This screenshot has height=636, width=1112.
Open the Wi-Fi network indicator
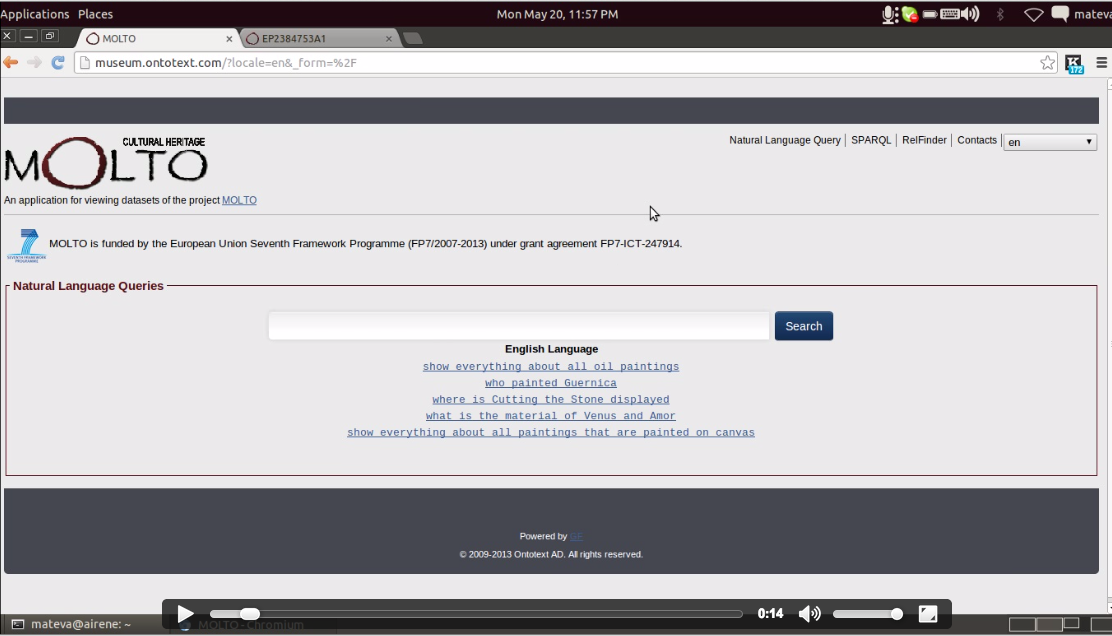[1033, 14]
